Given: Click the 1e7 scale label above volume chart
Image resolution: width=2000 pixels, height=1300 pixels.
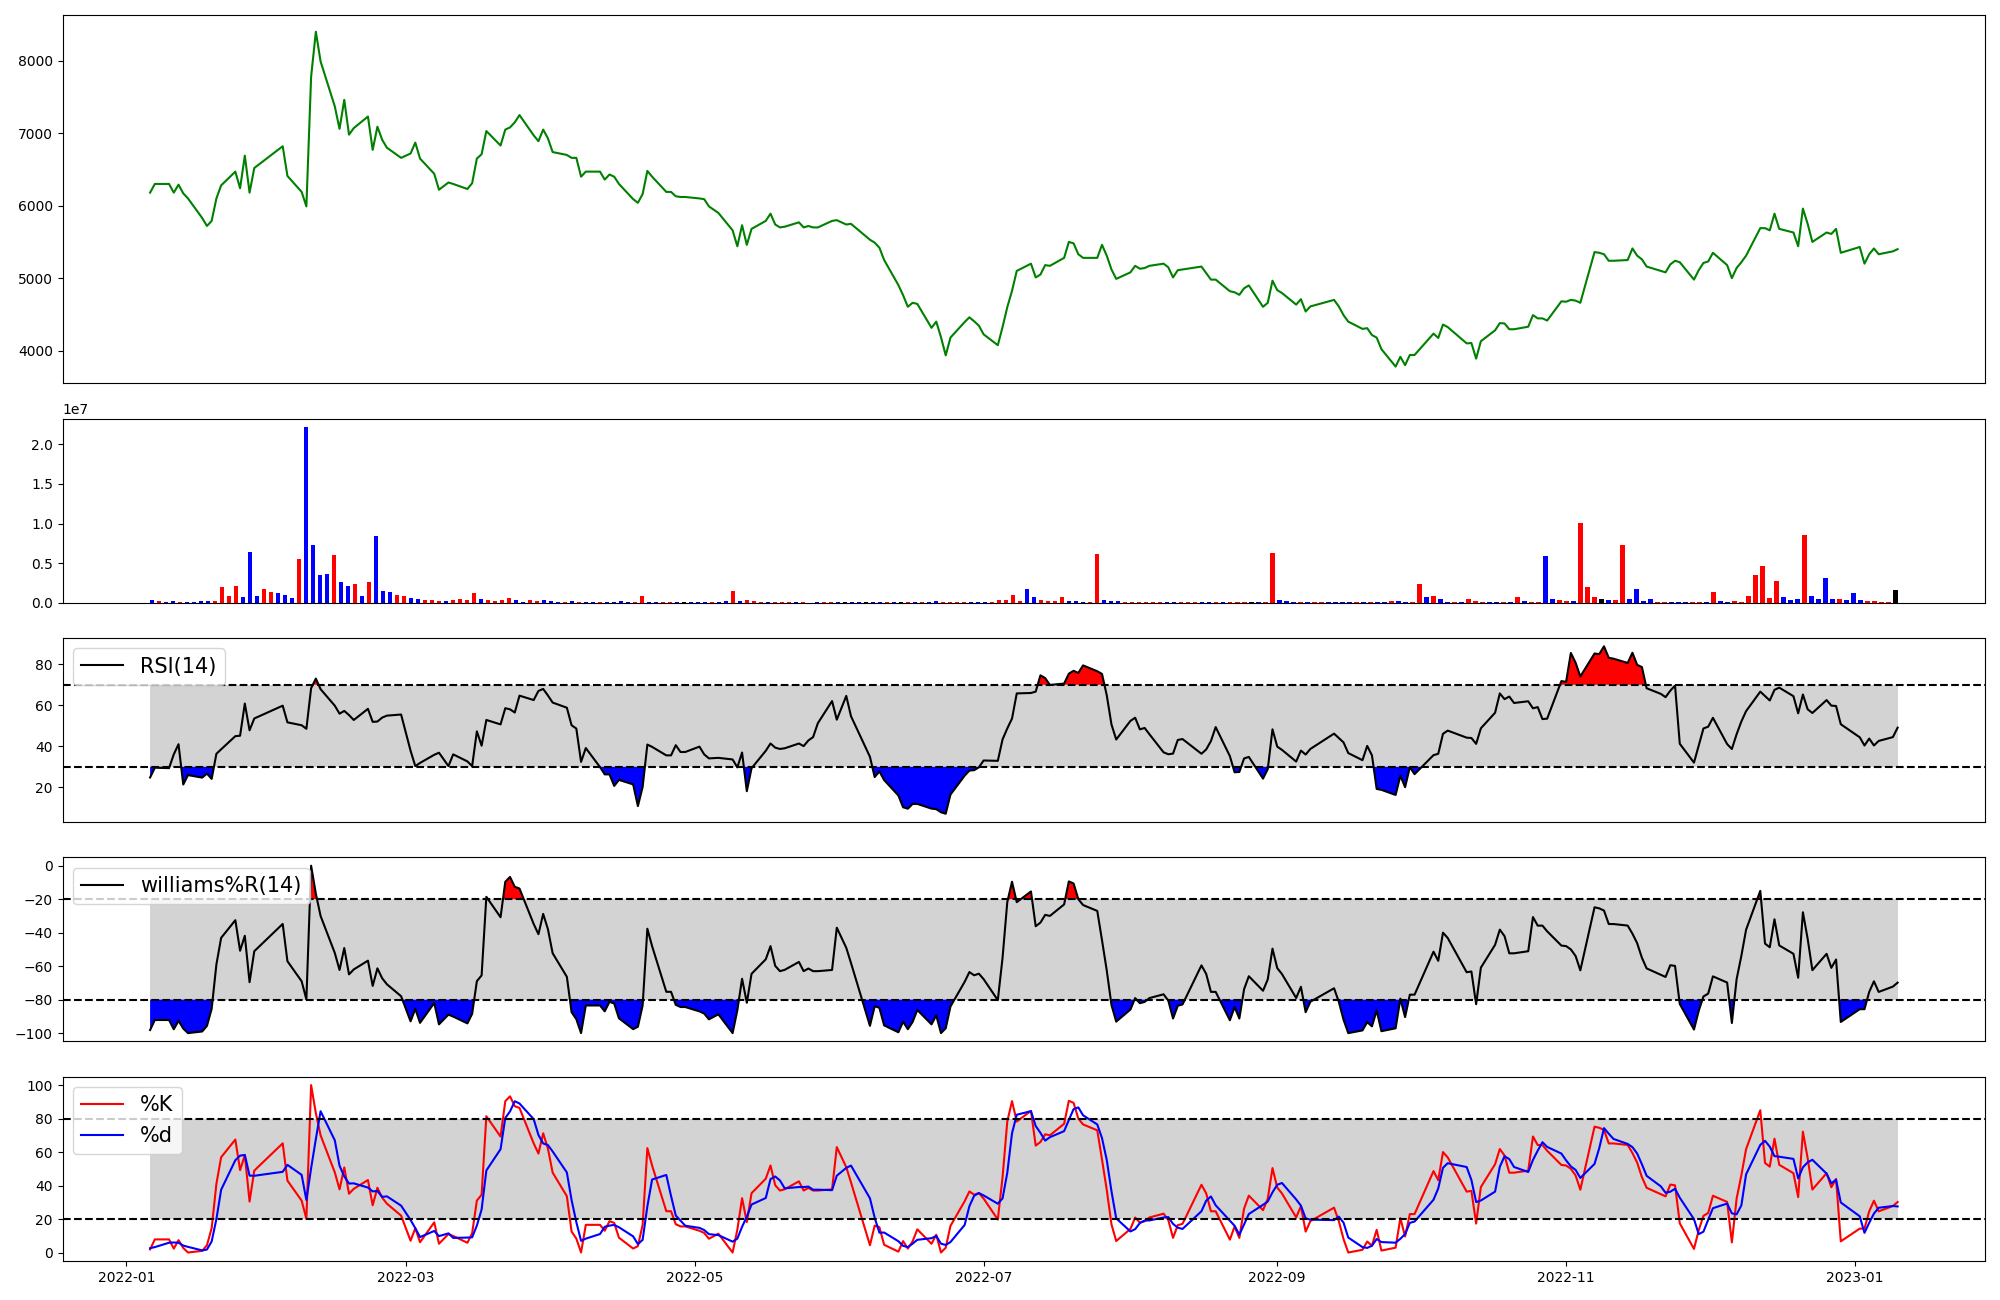Looking at the screenshot, I should click(x=75, y=410).
